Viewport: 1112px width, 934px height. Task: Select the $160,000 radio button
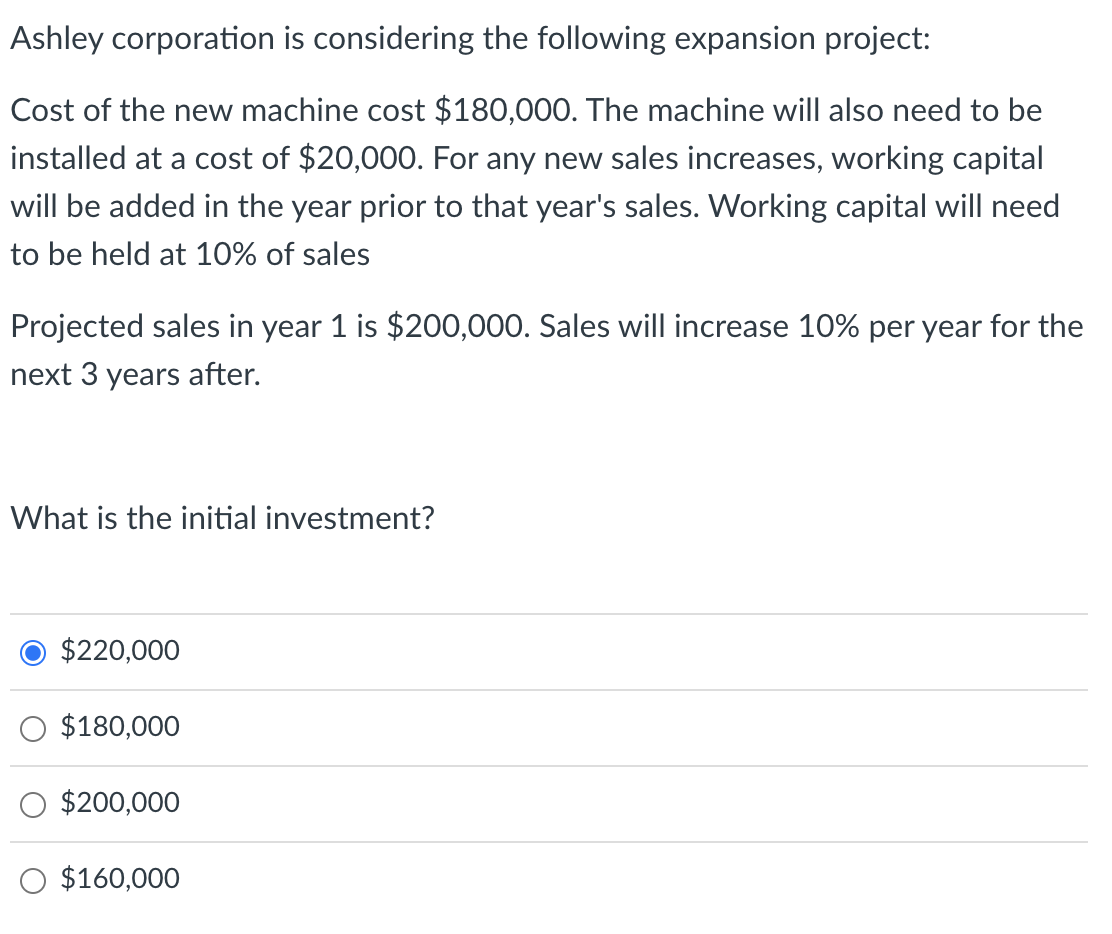[x=32, y=880]
